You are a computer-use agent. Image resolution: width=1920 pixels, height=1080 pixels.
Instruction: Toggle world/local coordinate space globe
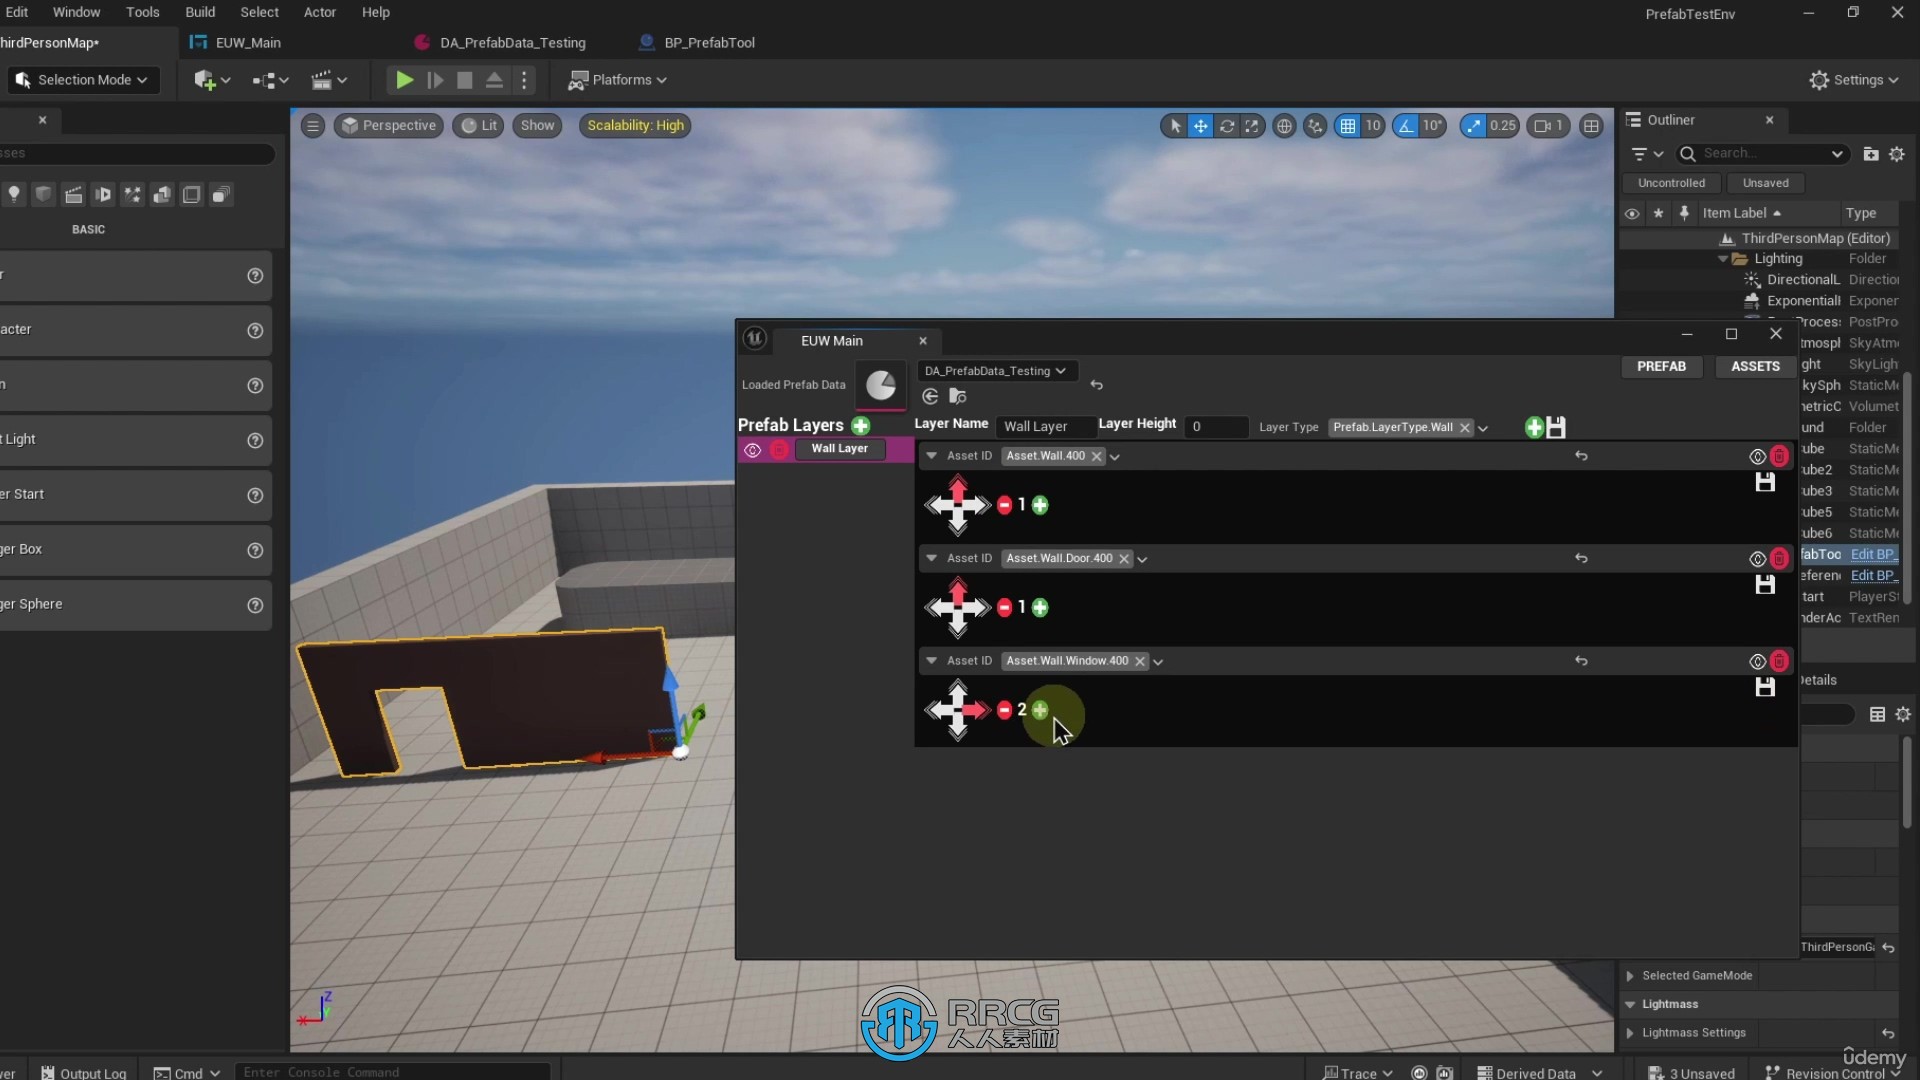(x=1284, y=126)
